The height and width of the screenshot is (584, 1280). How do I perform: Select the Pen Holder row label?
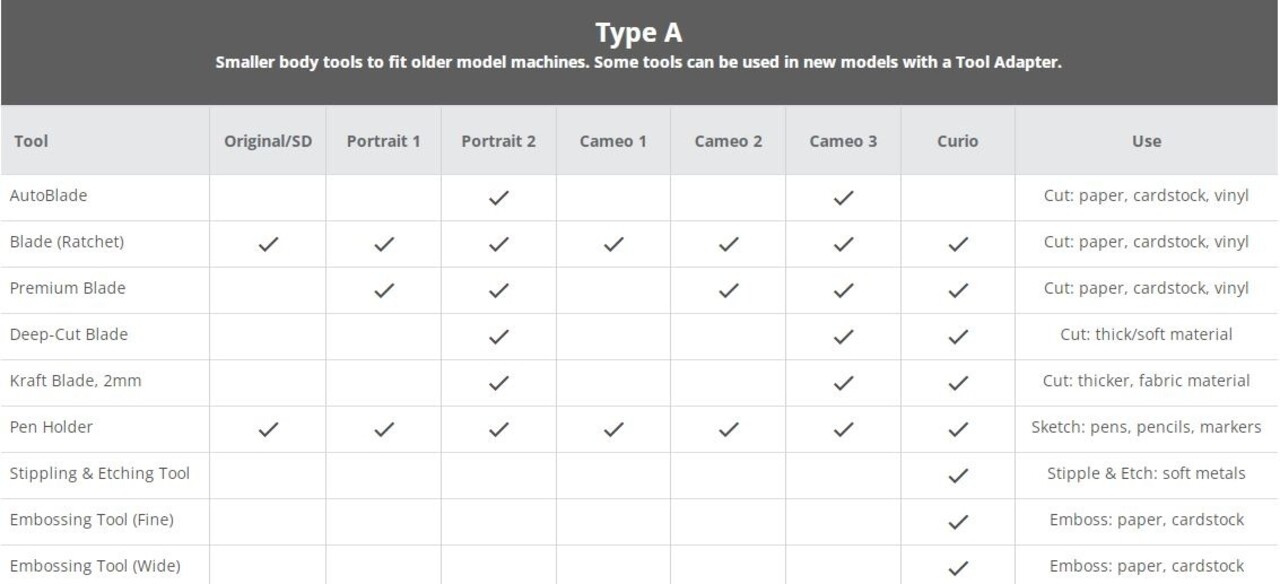coord(51,427)
